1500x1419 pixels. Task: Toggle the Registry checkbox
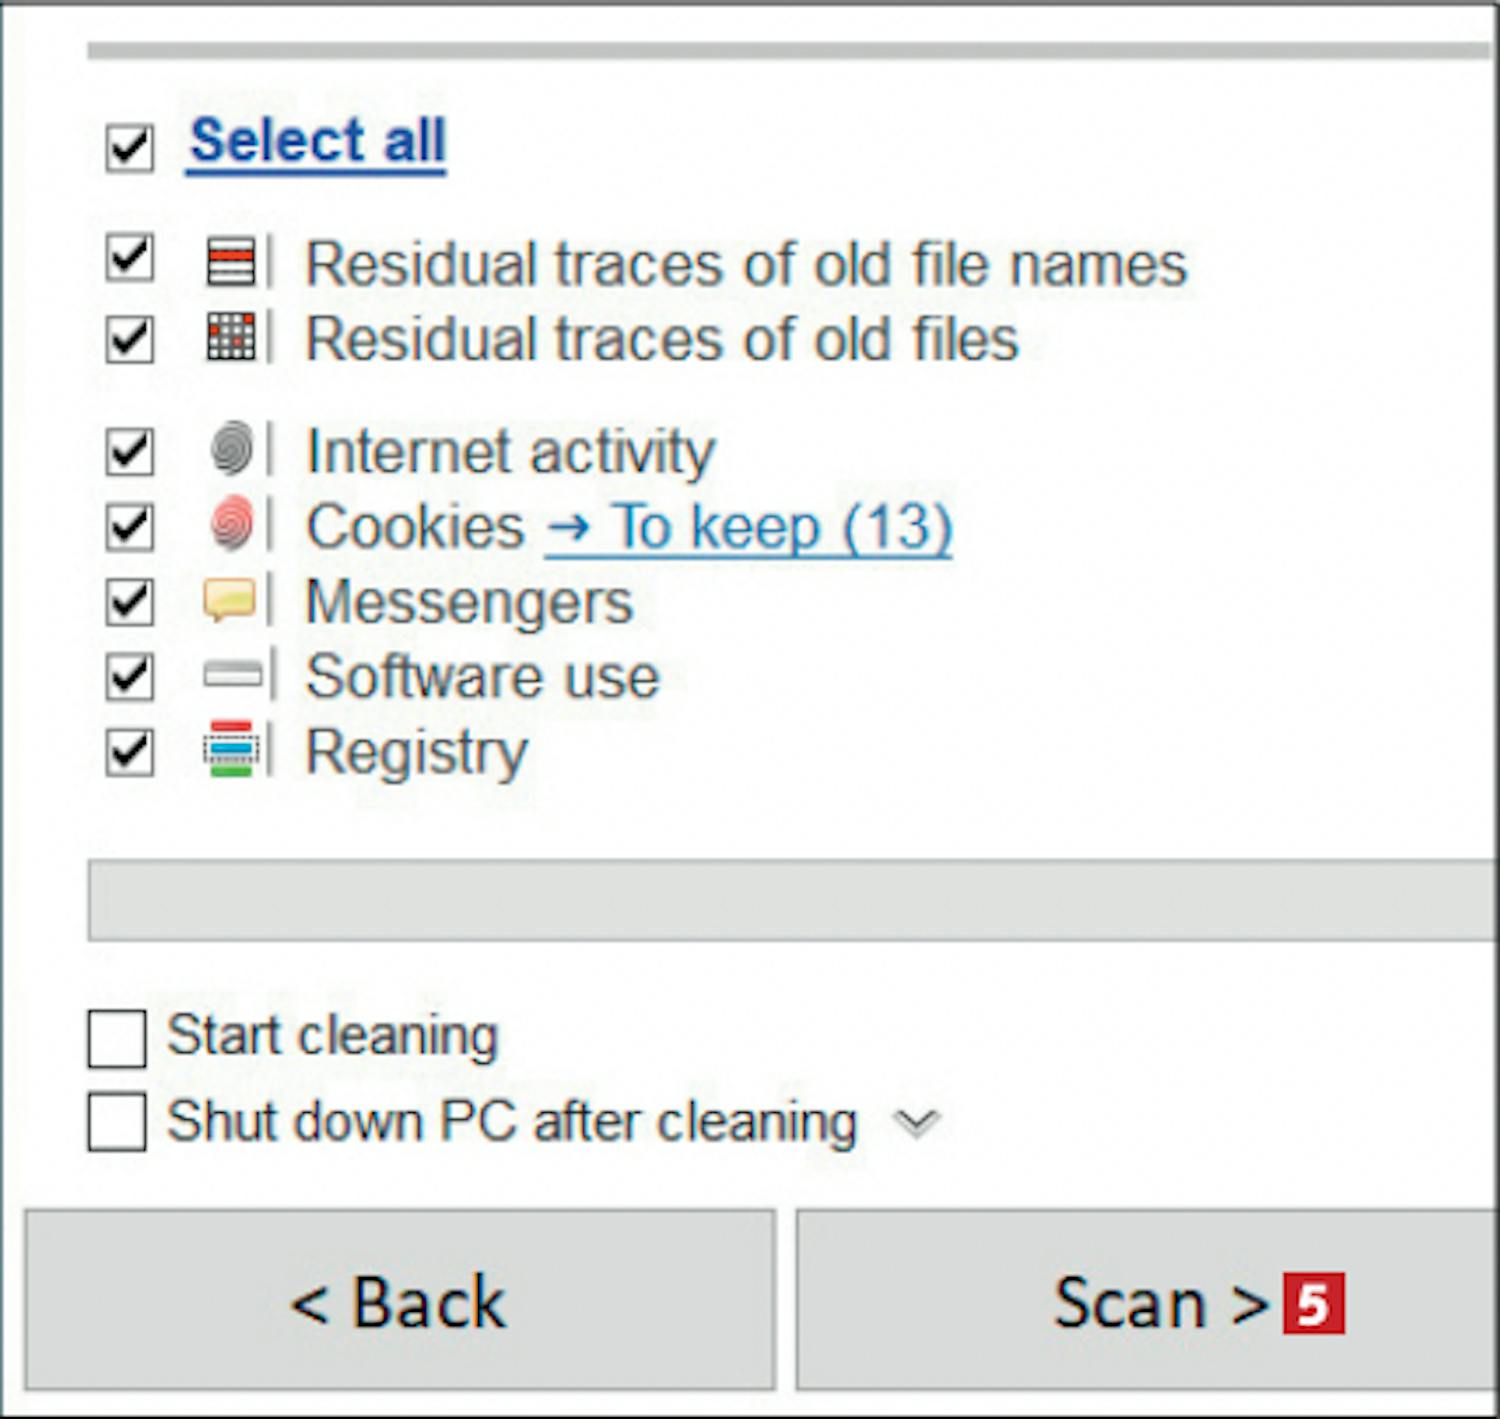(x=130, y=753)
